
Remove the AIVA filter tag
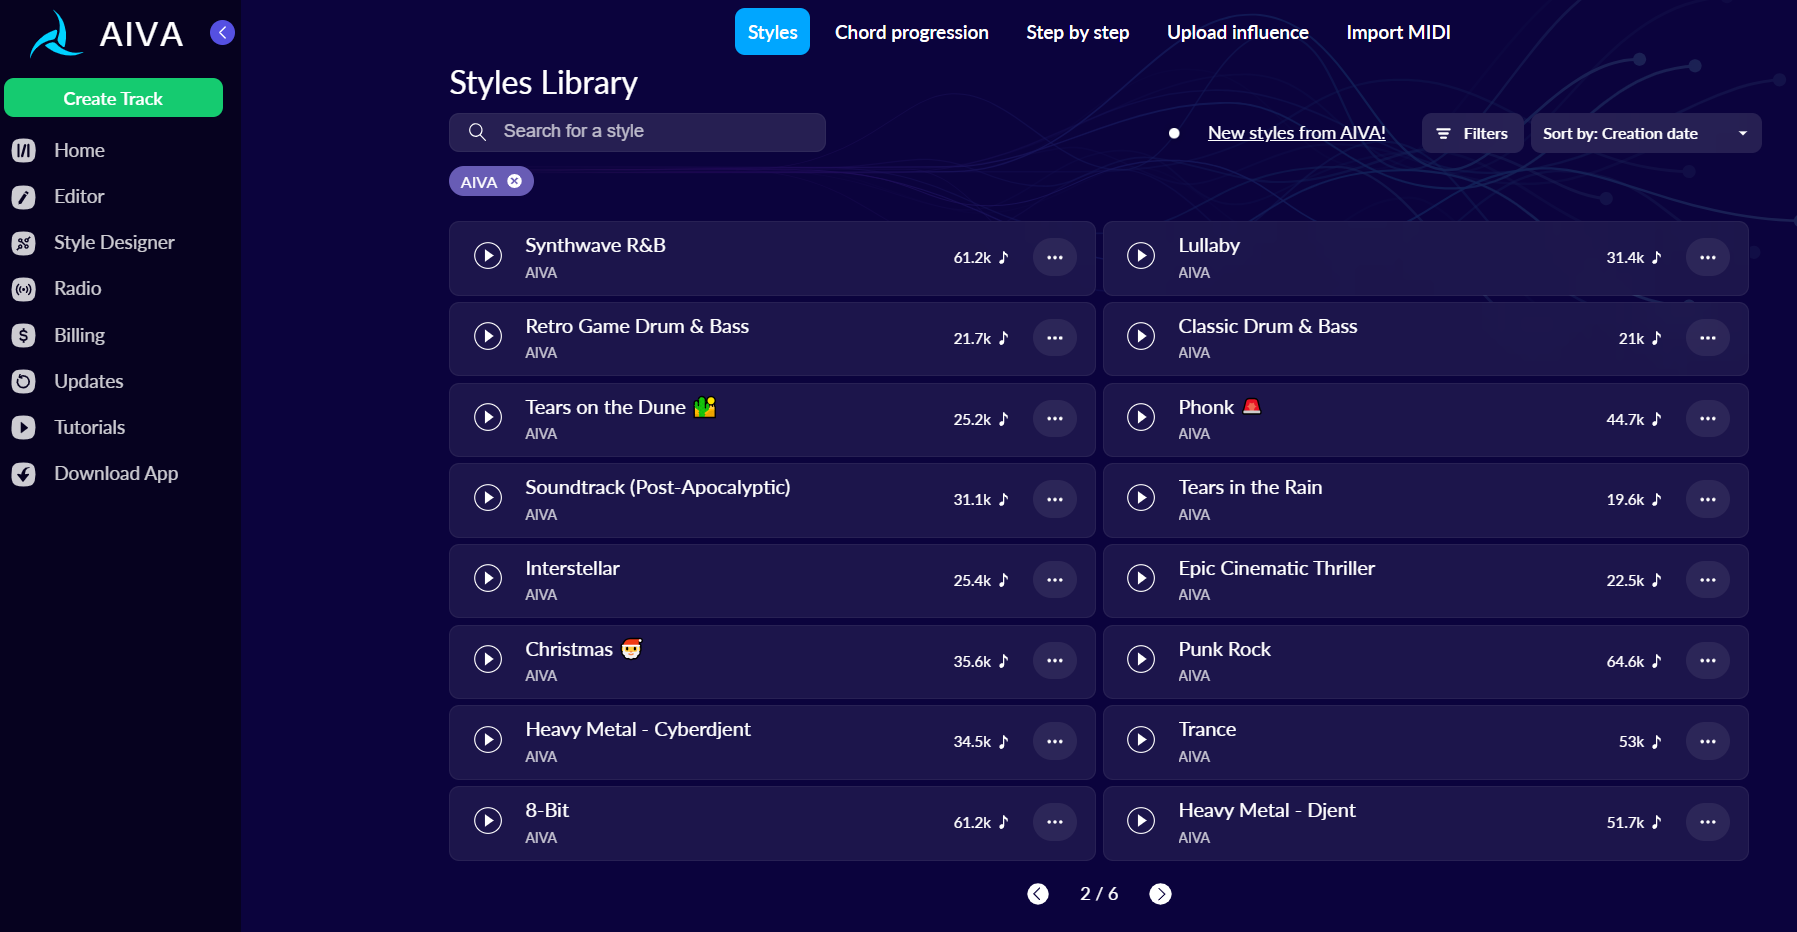[515, 181]
